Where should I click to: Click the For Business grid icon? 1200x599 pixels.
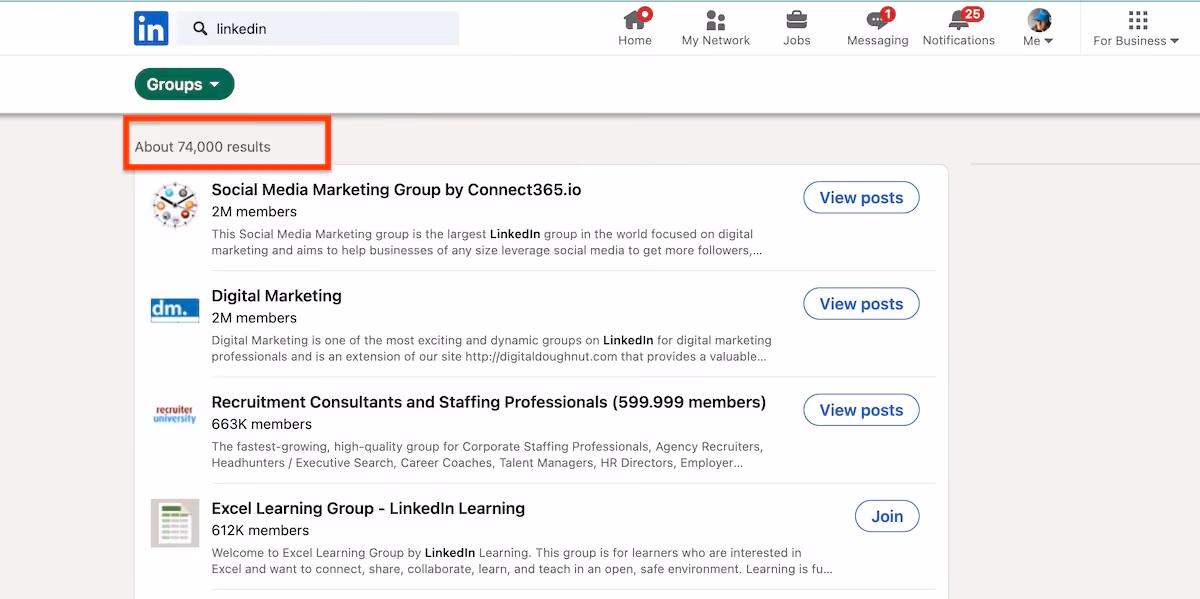click(x=1137, y=20)
